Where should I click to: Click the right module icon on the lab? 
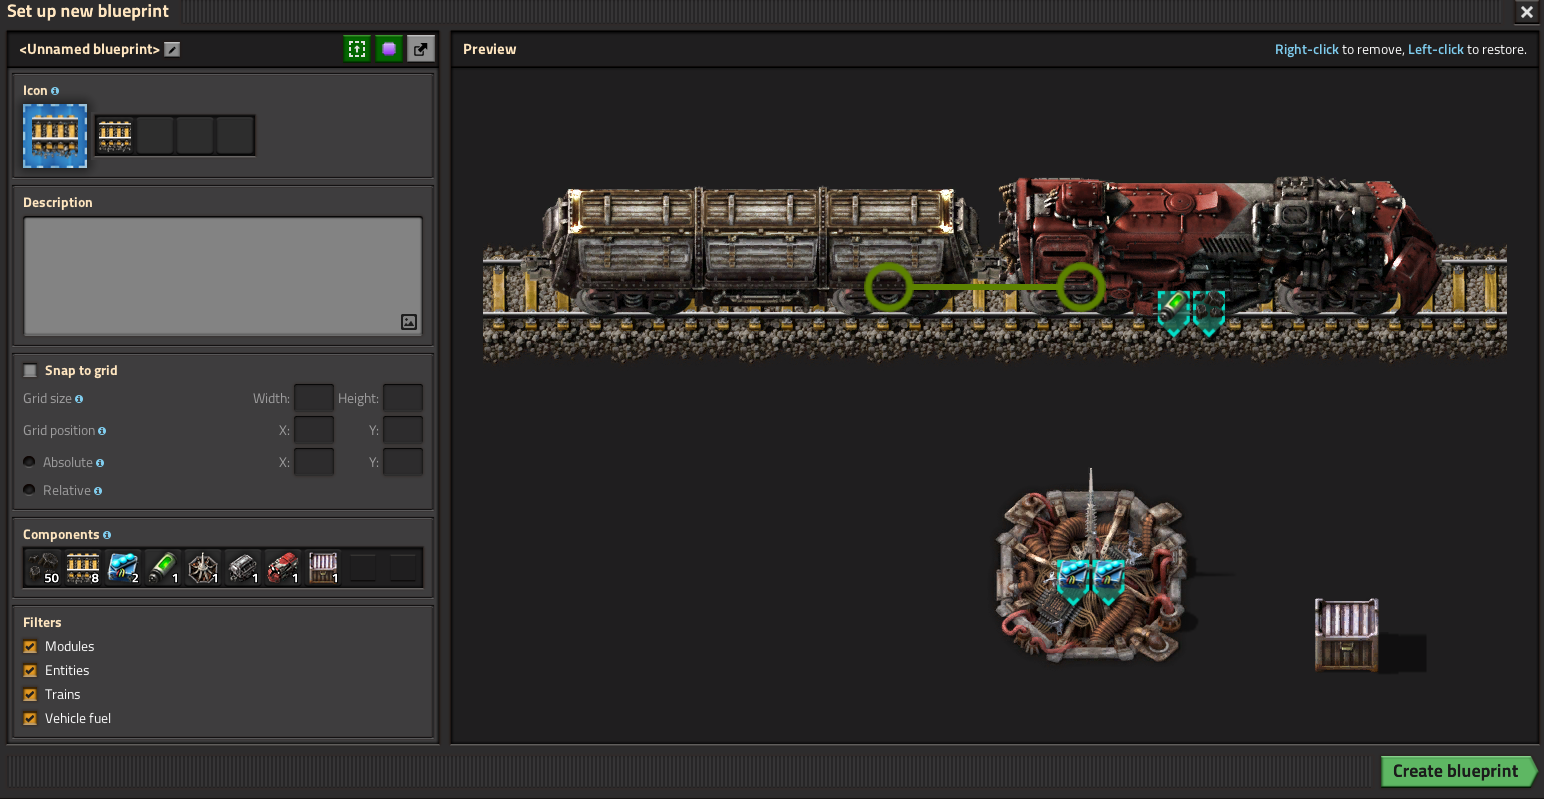pyautogui.click(x=1109, y=581)
